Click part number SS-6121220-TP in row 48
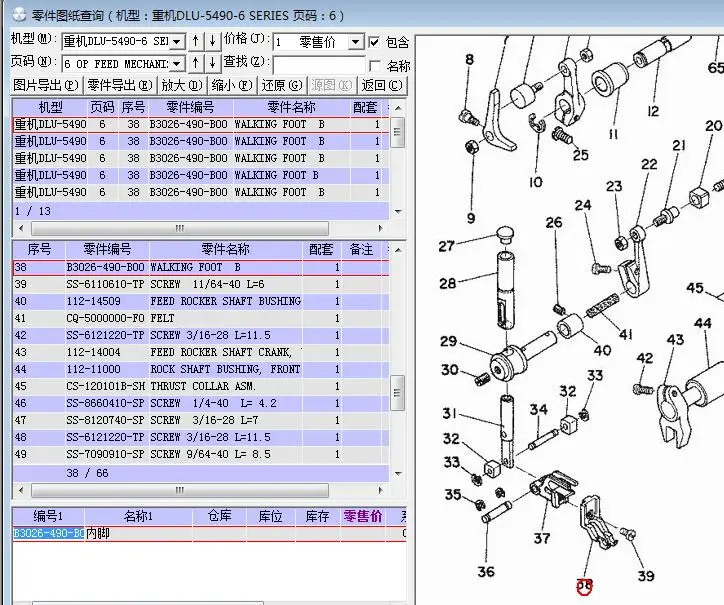 105,437
